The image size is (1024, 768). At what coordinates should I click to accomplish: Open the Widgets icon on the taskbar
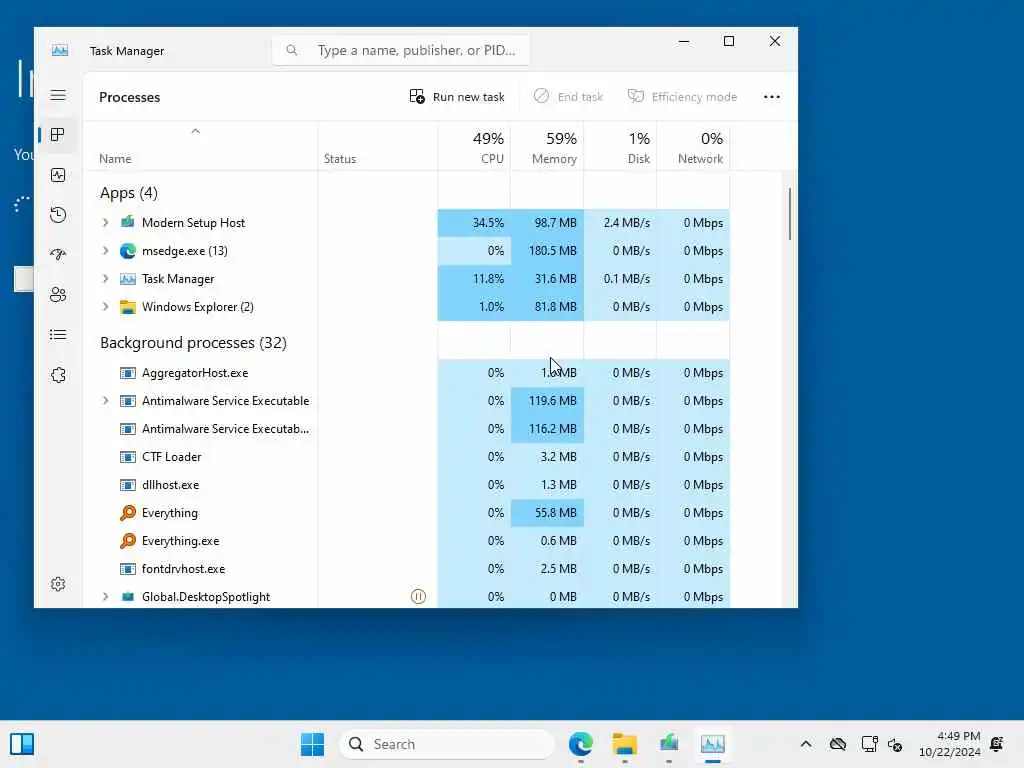pyautogui.click(x=22, y=744)
